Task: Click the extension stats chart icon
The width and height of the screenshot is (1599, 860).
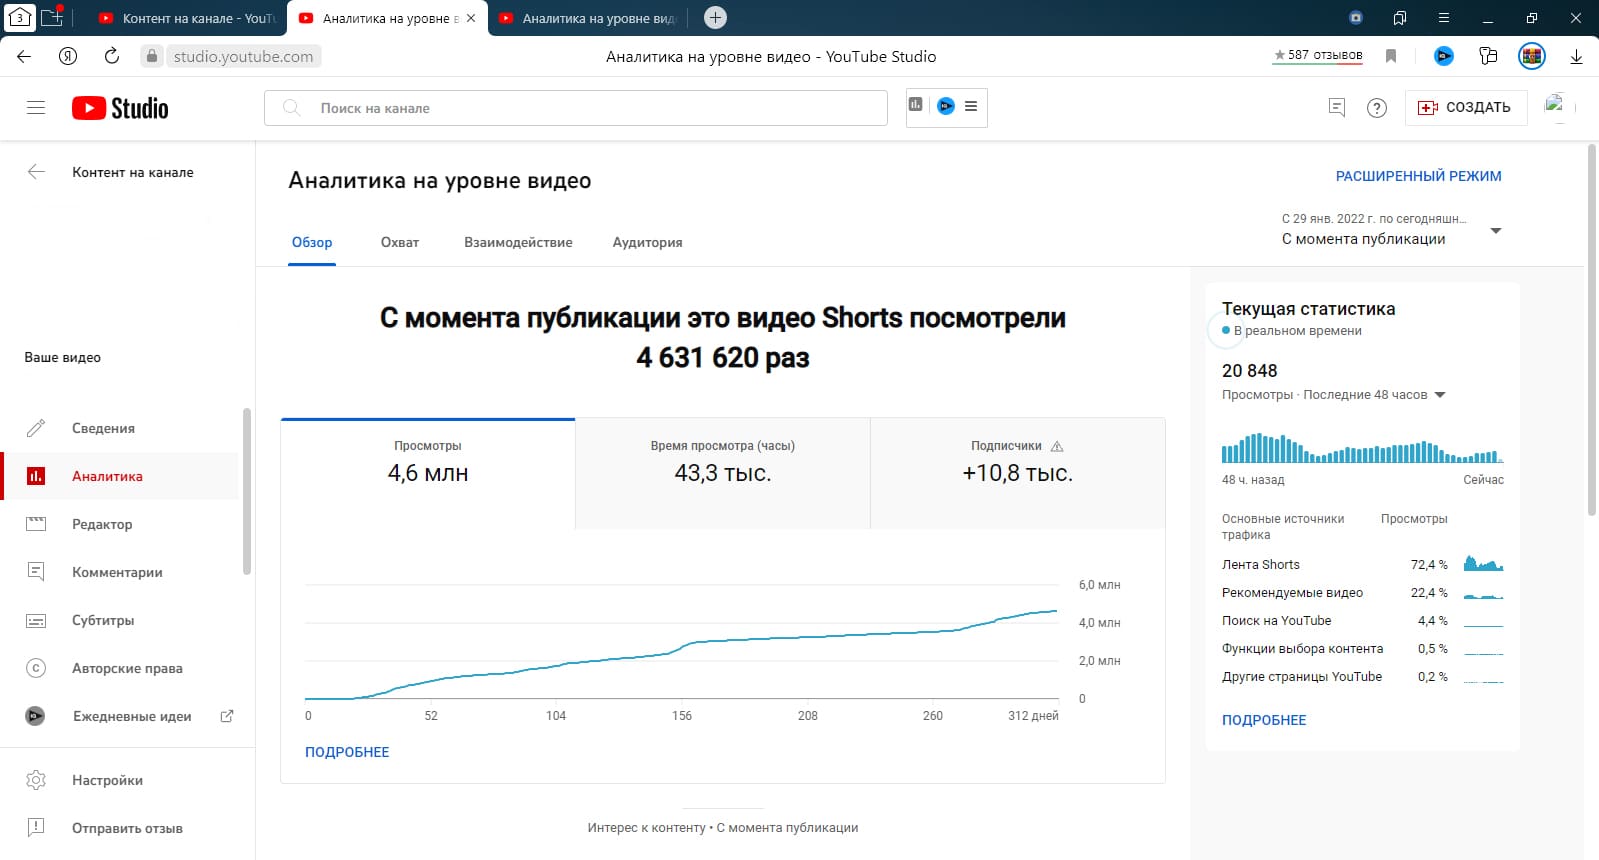Action: point(916,105)
